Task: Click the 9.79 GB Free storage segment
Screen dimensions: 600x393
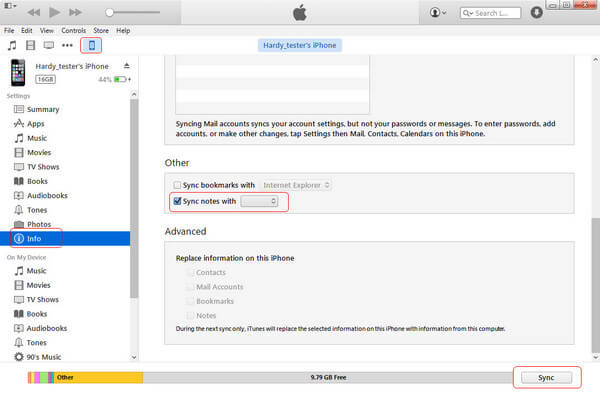Action: click(328, 378)
